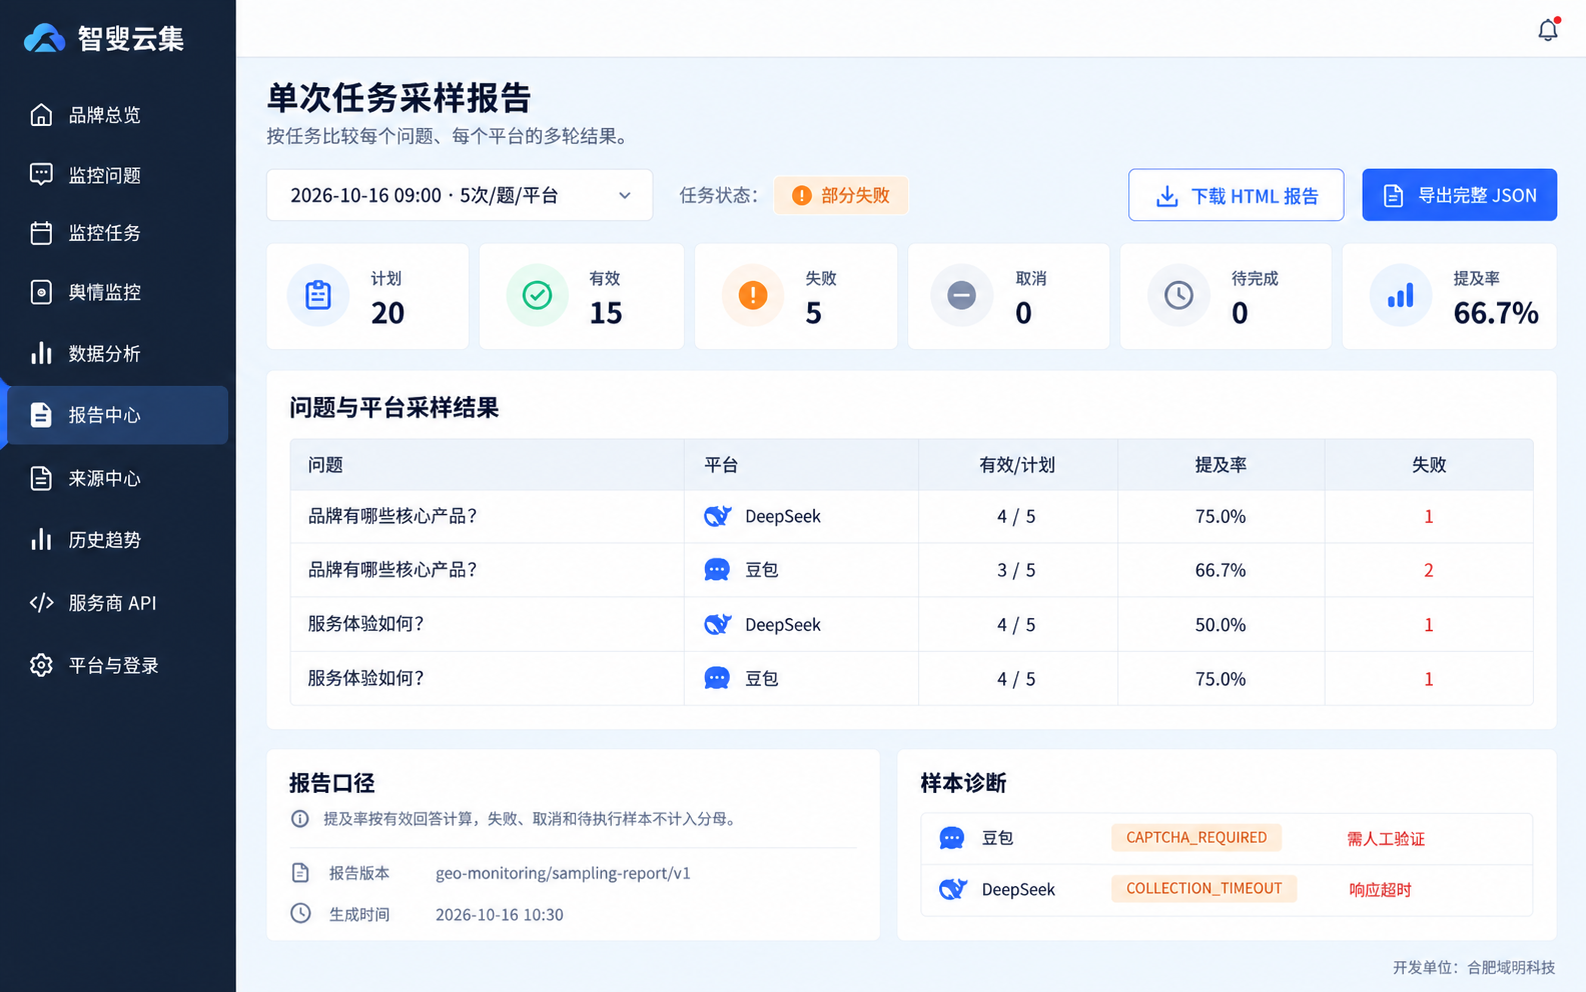Click the 待完成 clock icon

(1179, 295)
